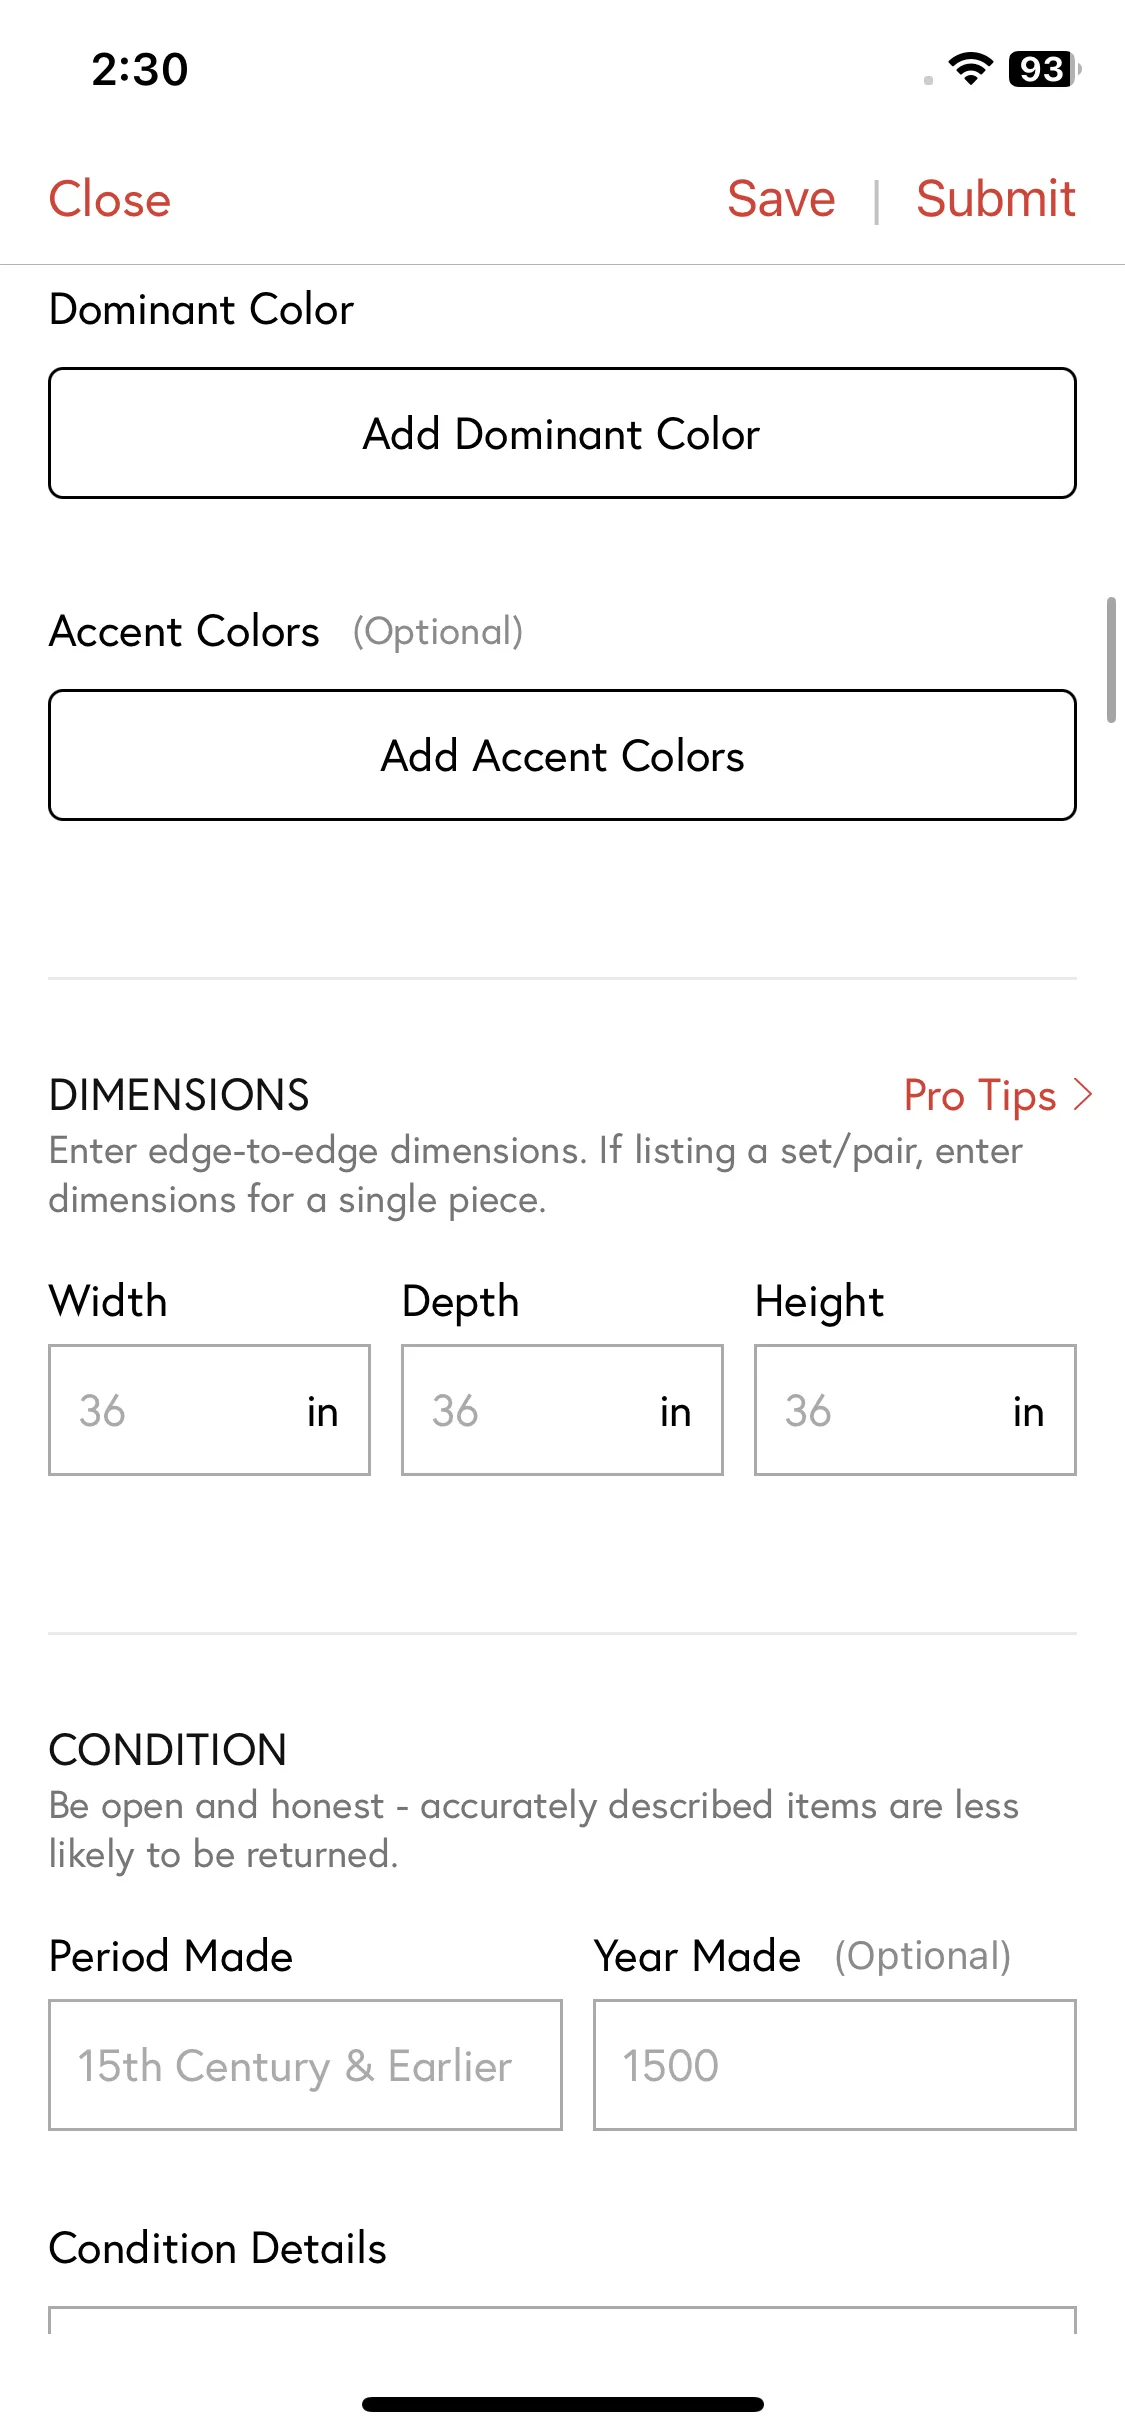The height and width of the screenshot is (2436, 1125).
Task: Open the Period Made dropdown
Action: 305,2065
